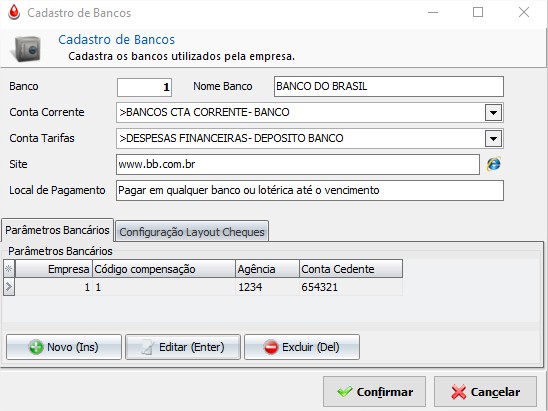
Task: Click the Agência column header
Action: [x=267, y=269]
